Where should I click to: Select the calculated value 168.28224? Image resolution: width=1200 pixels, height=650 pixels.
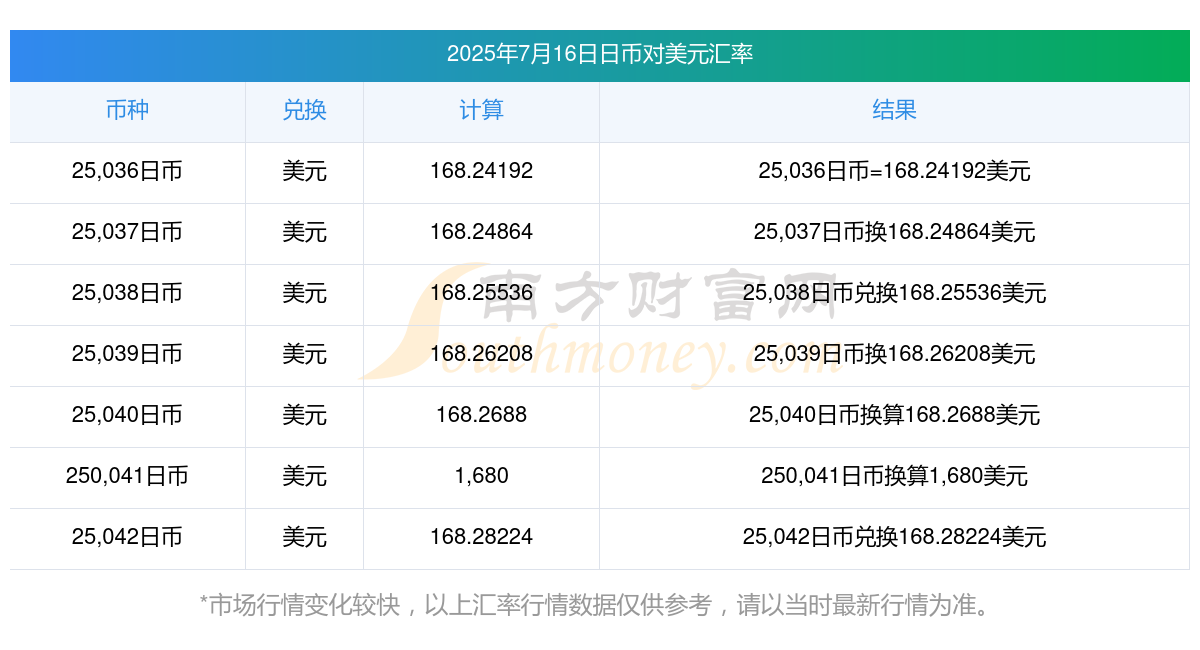[481, 537]
